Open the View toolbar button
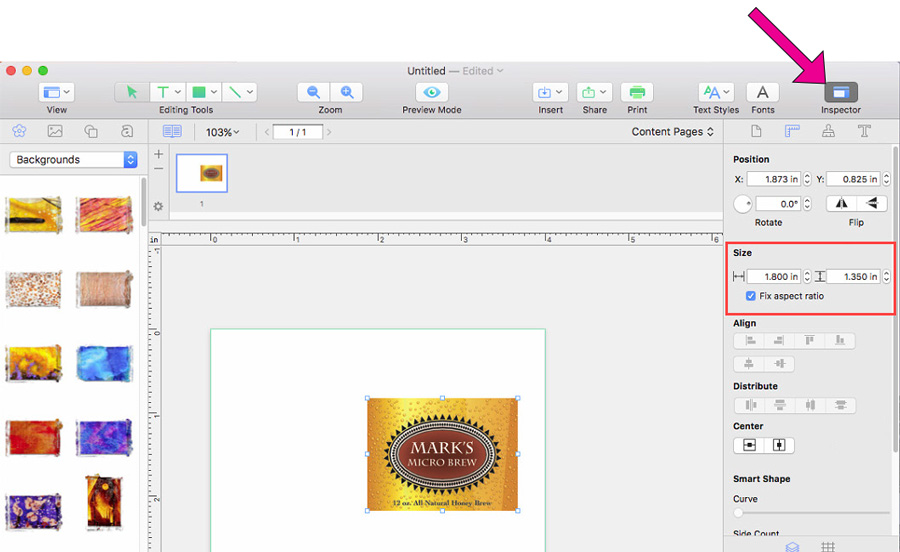 point(56,92)
